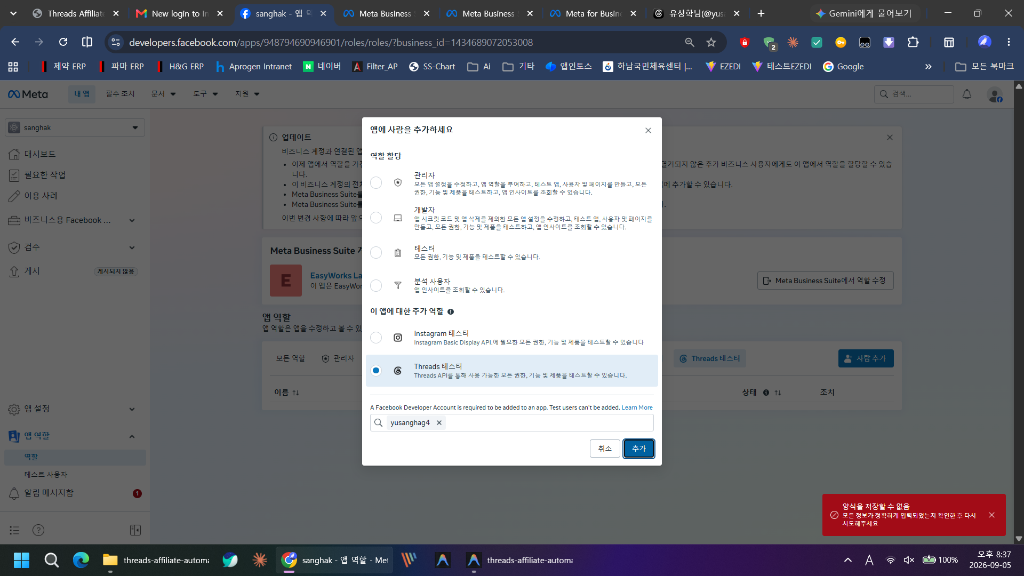1024x576 pixels.
Task: Click the list icon at sidebar bottom
Action: 14,530
